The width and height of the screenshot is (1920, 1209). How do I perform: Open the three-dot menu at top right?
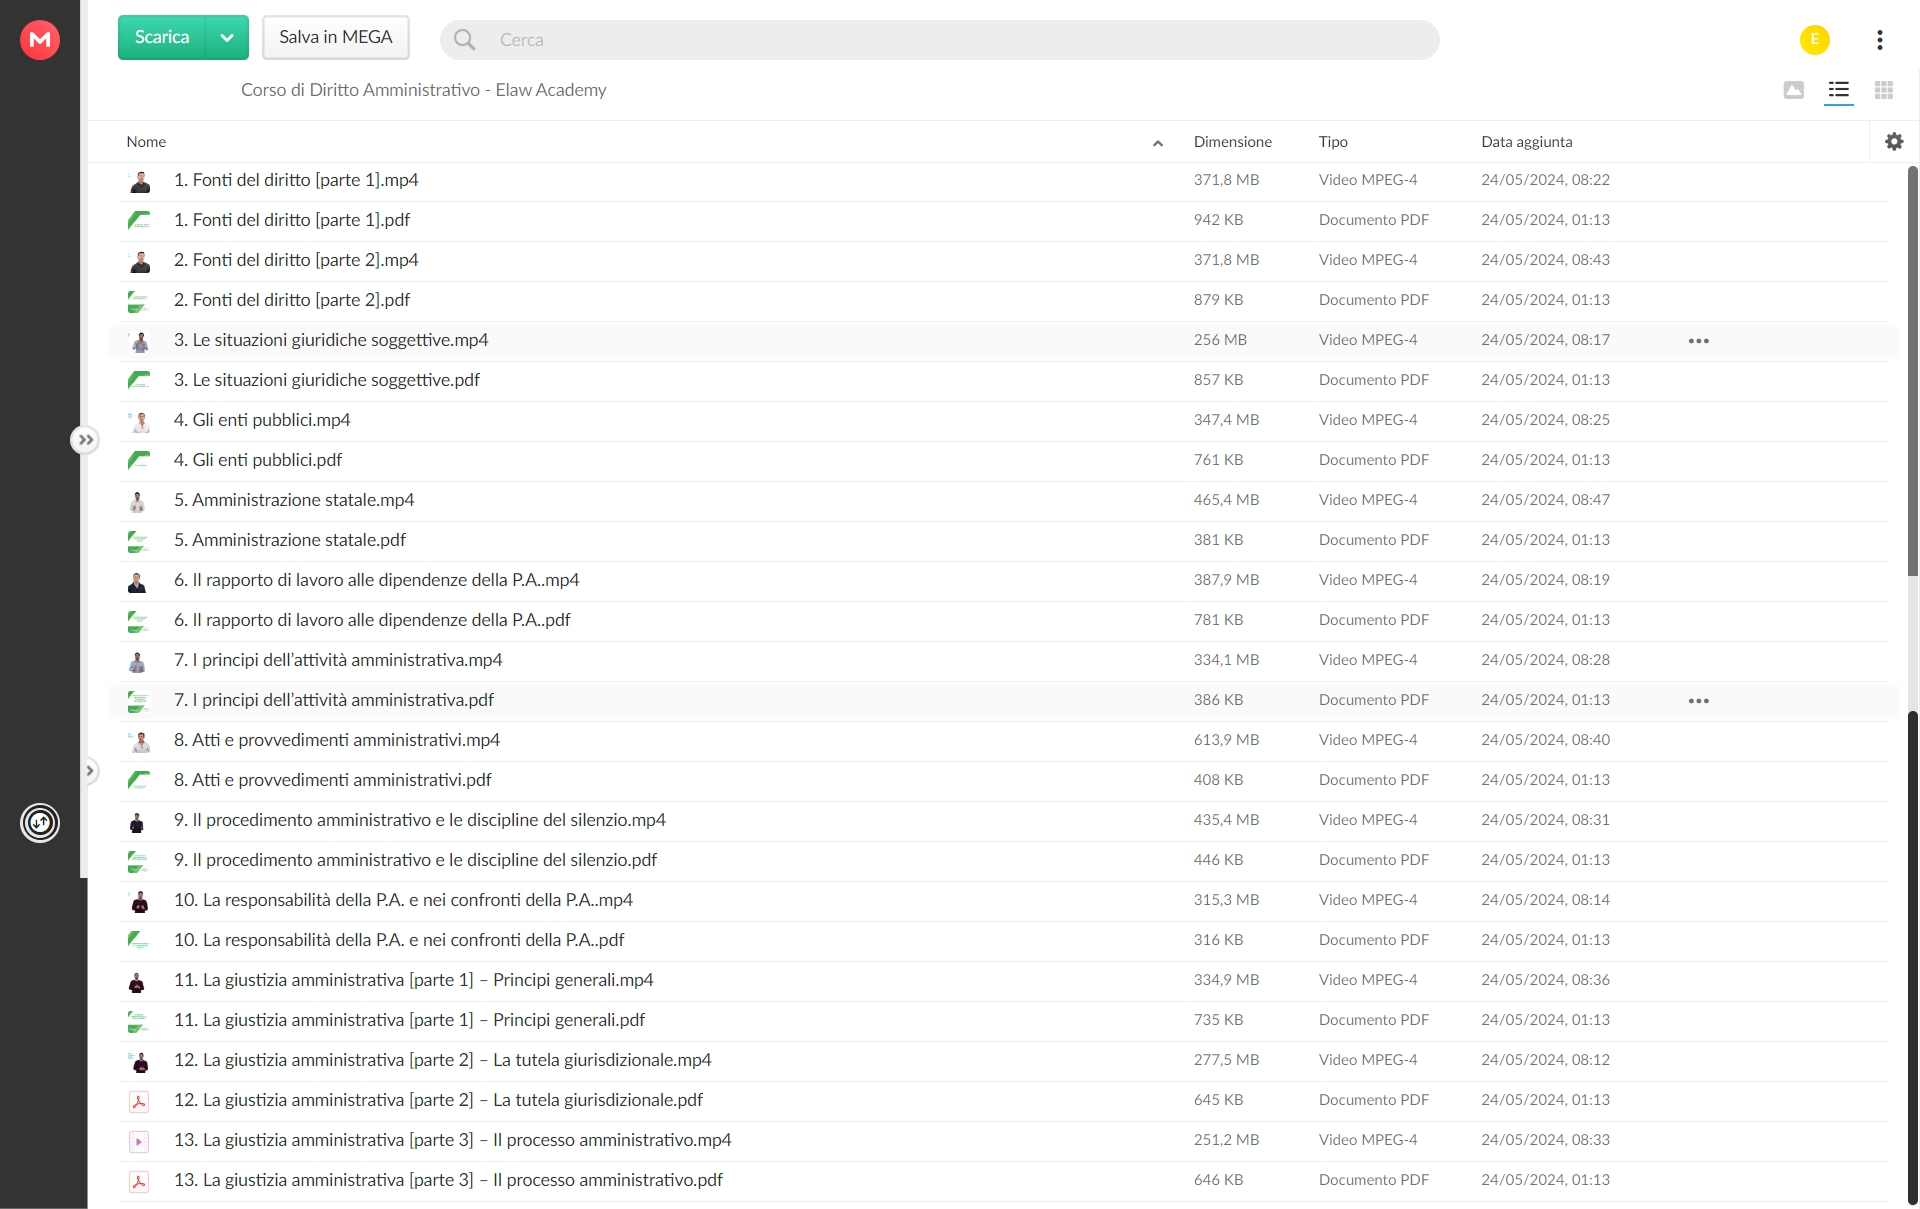[x=1880, y=40]
